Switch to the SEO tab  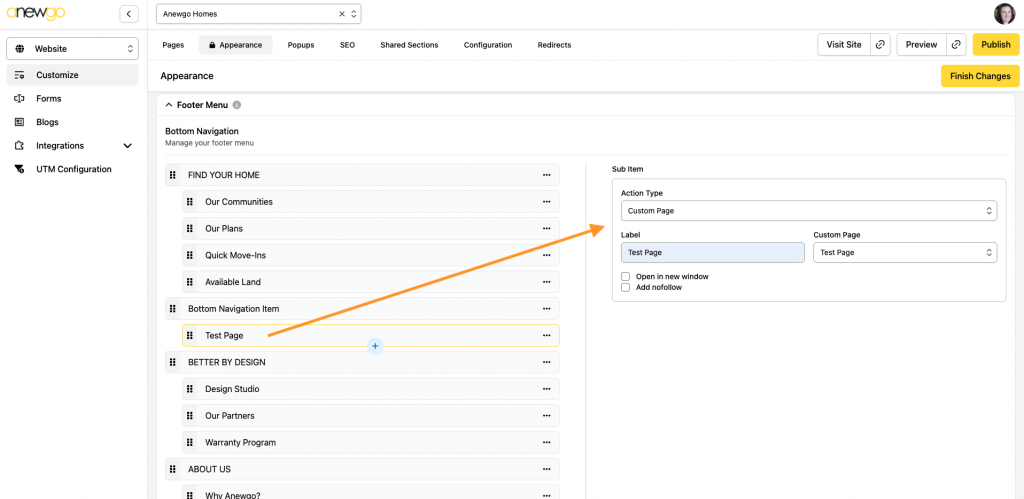pos(347,45)
